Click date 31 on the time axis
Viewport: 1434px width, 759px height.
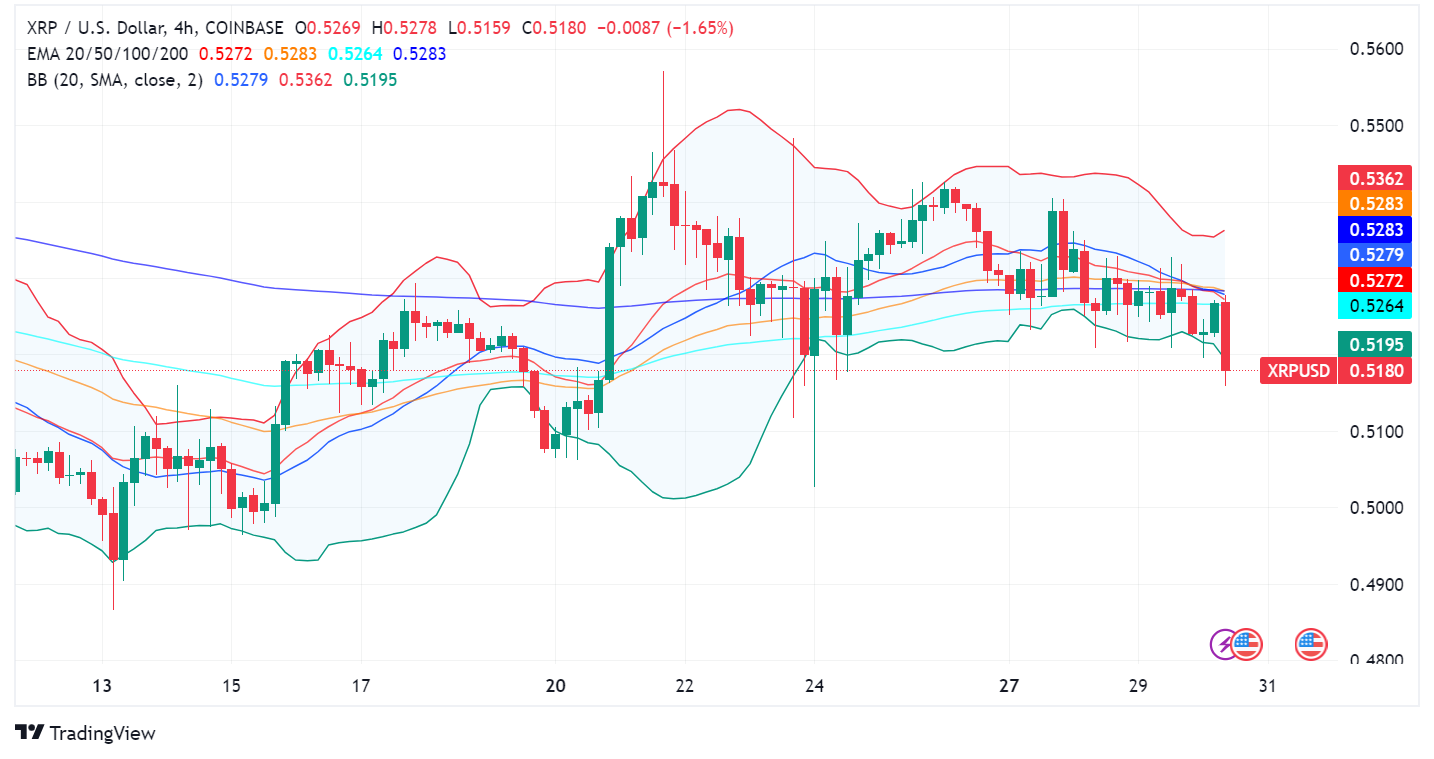(x=1268, y=686)
